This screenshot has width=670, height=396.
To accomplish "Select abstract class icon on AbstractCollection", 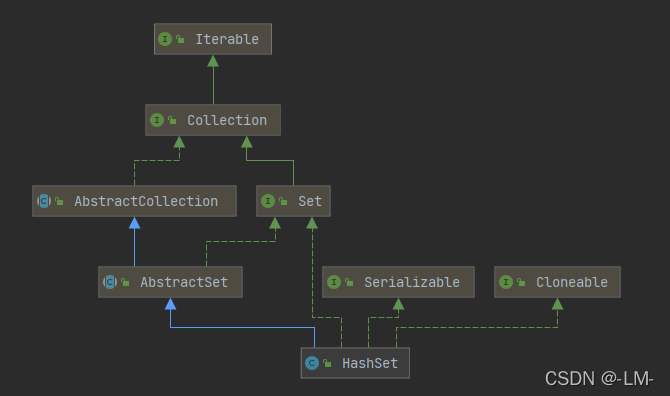I will click(44, 201).
